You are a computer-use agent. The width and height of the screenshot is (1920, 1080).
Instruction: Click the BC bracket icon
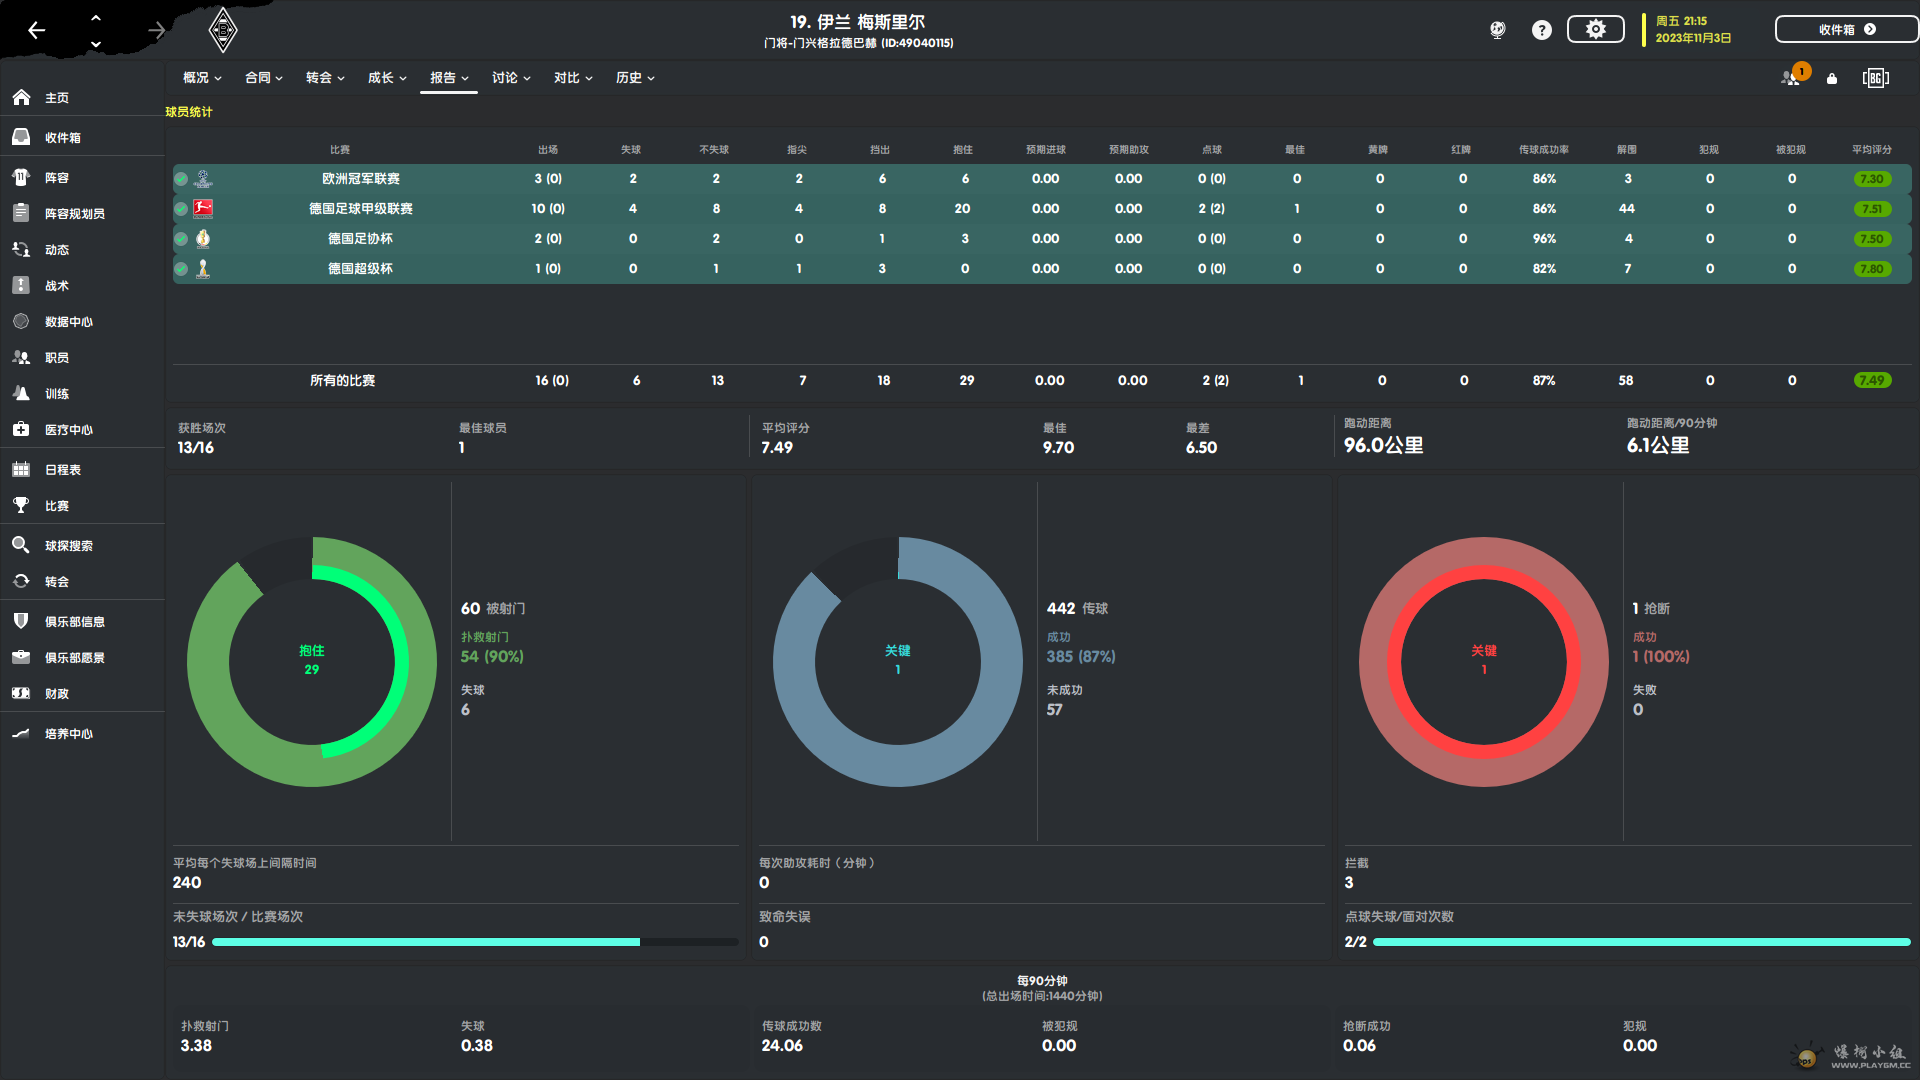click(1876, 78)
